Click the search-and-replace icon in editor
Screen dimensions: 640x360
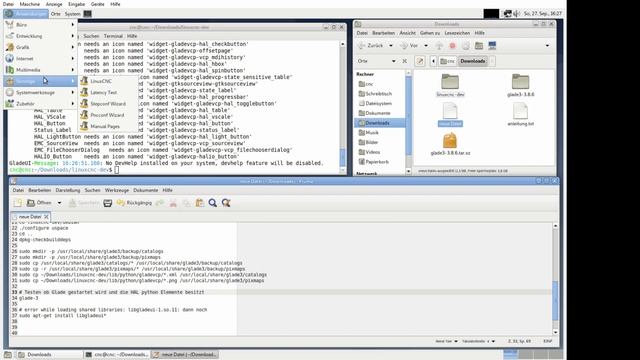pos(226,203)
